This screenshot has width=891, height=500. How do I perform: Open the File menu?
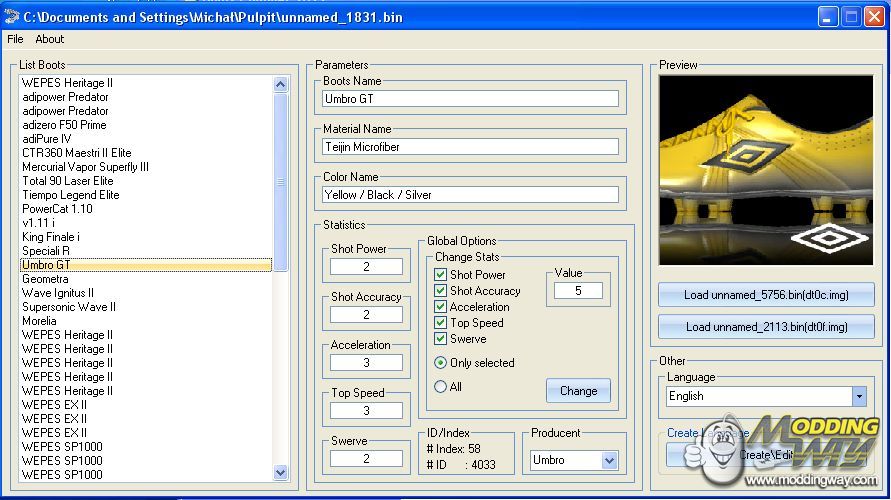point(15,39)
